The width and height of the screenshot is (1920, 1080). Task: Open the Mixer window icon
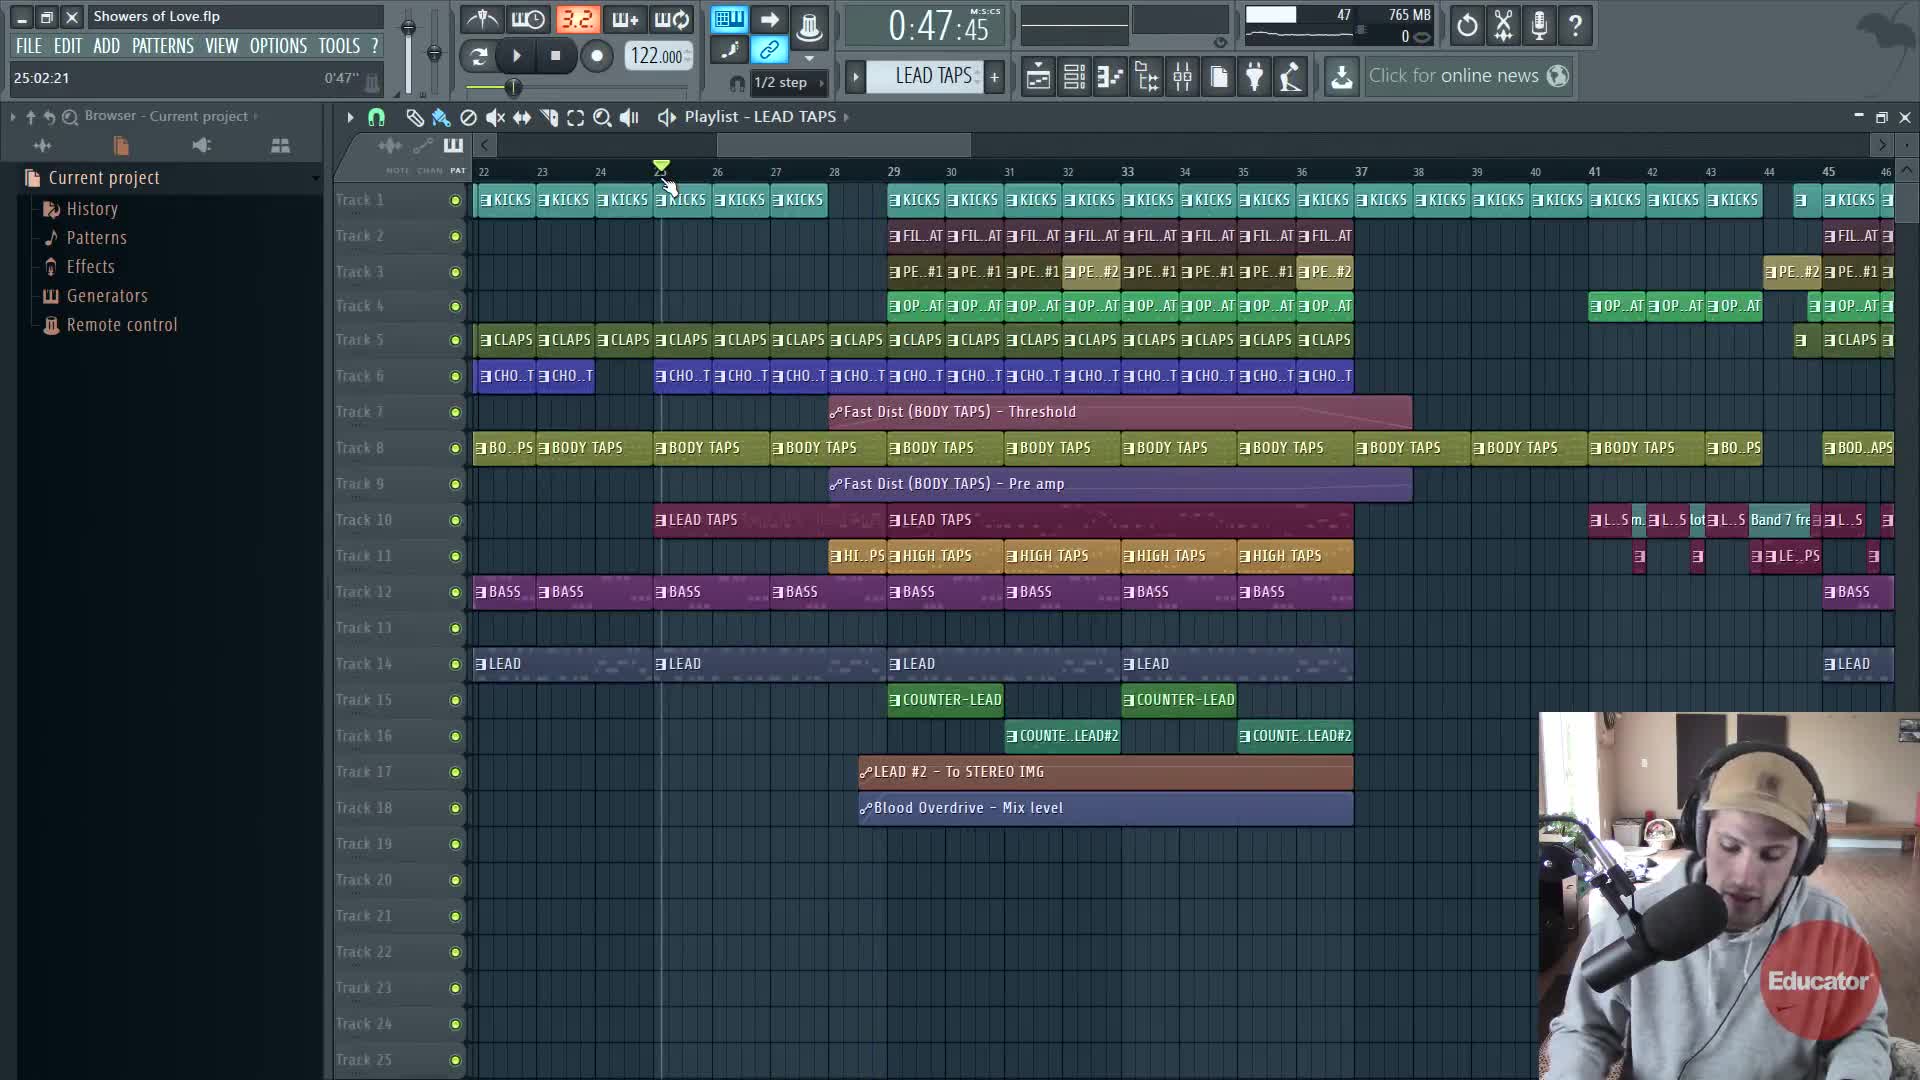[x=1182, y=77]
